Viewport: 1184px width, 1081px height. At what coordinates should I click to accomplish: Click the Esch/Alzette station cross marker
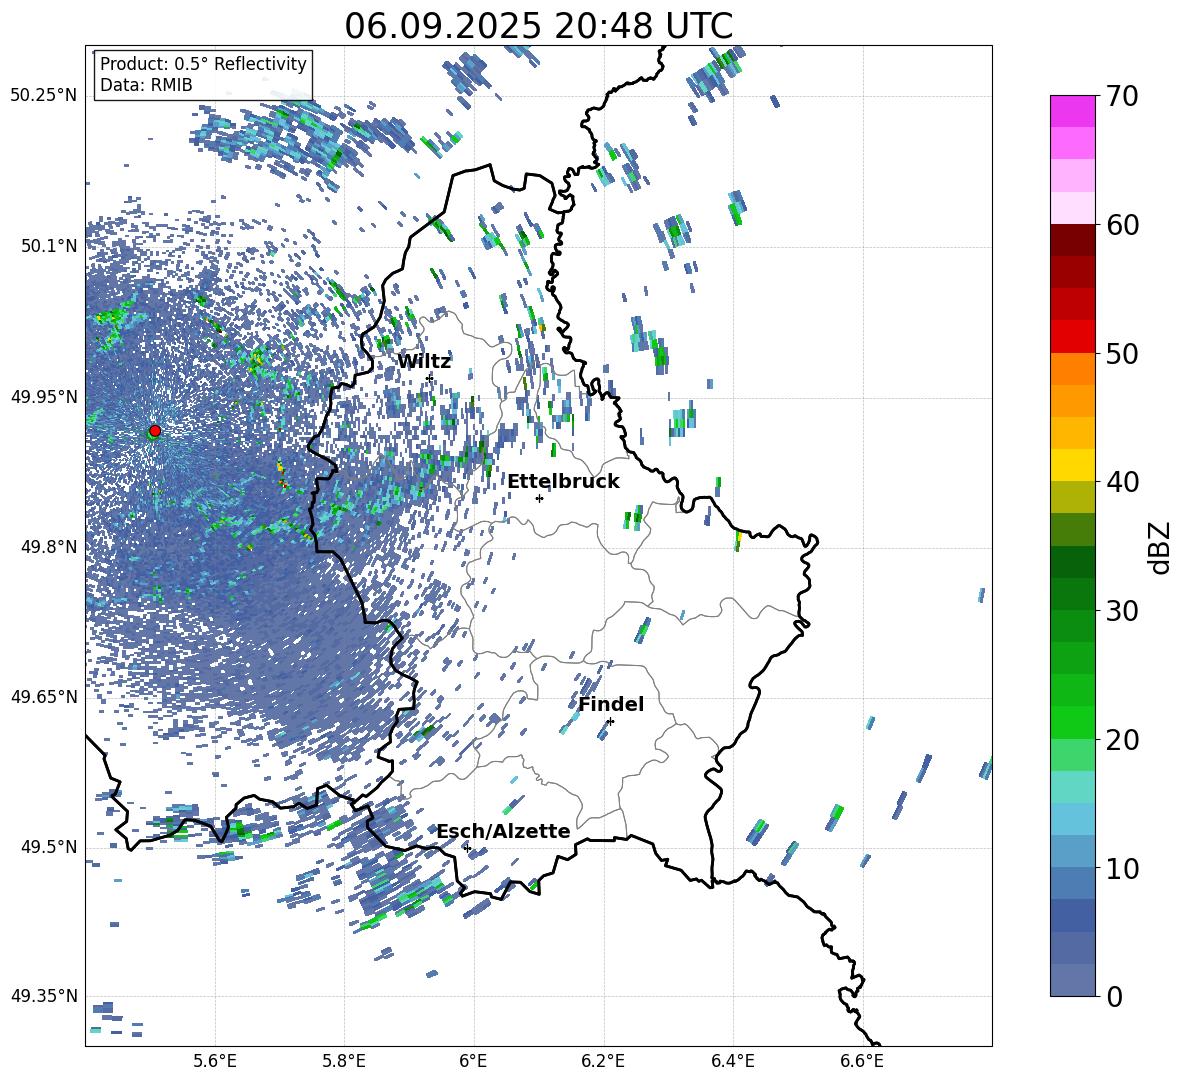[467, 848]
